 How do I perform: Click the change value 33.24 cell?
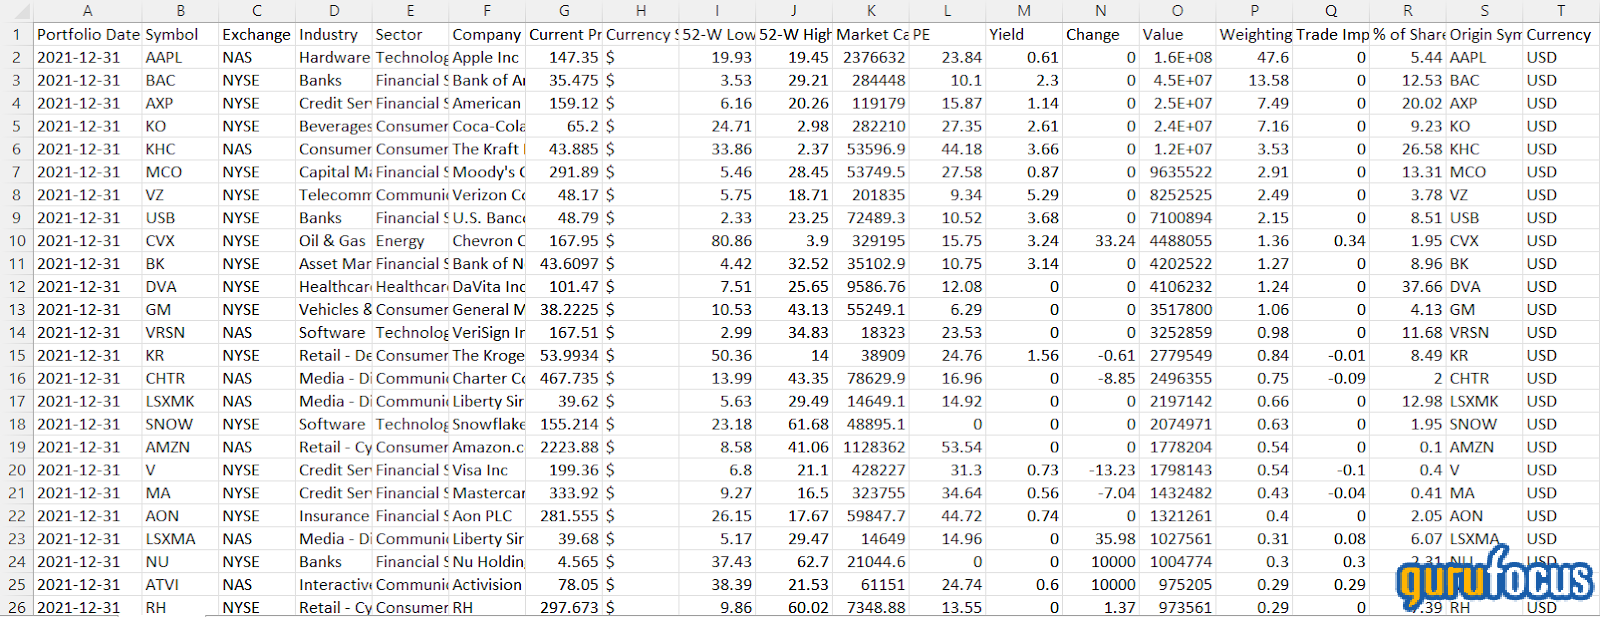[1101, 241]
